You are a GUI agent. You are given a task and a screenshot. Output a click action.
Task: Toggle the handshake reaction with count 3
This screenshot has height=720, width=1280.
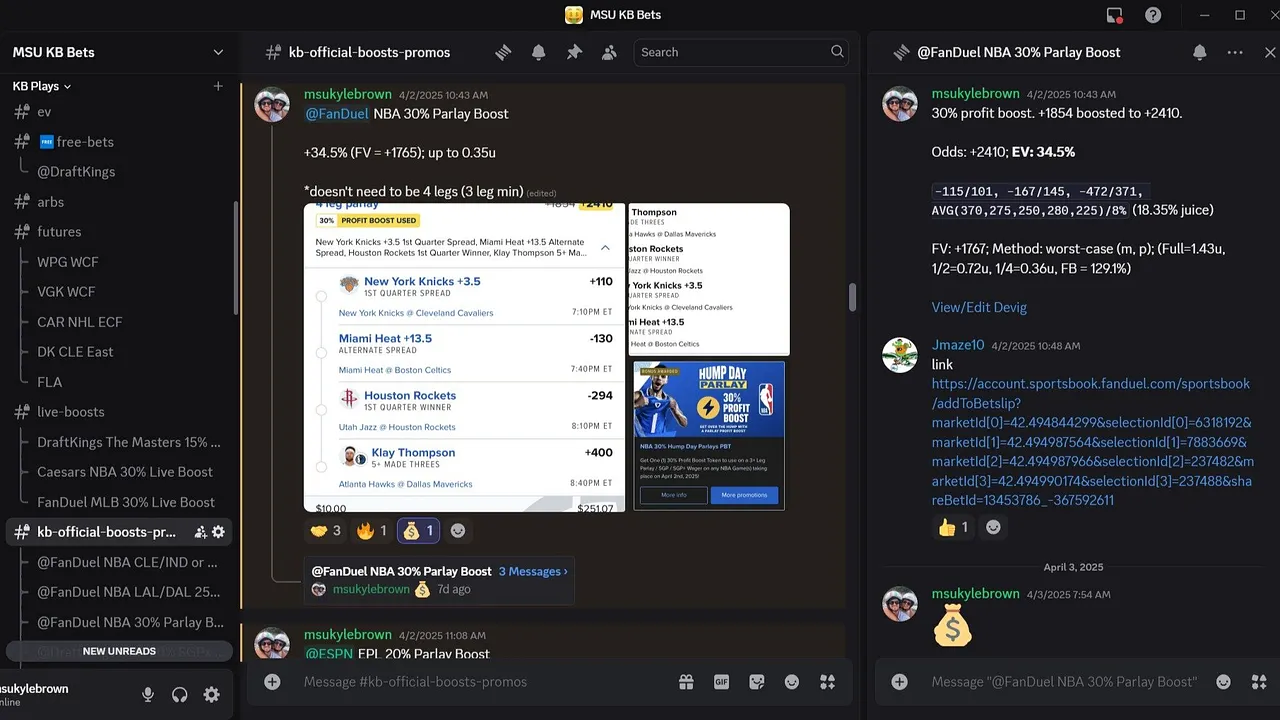325,531
